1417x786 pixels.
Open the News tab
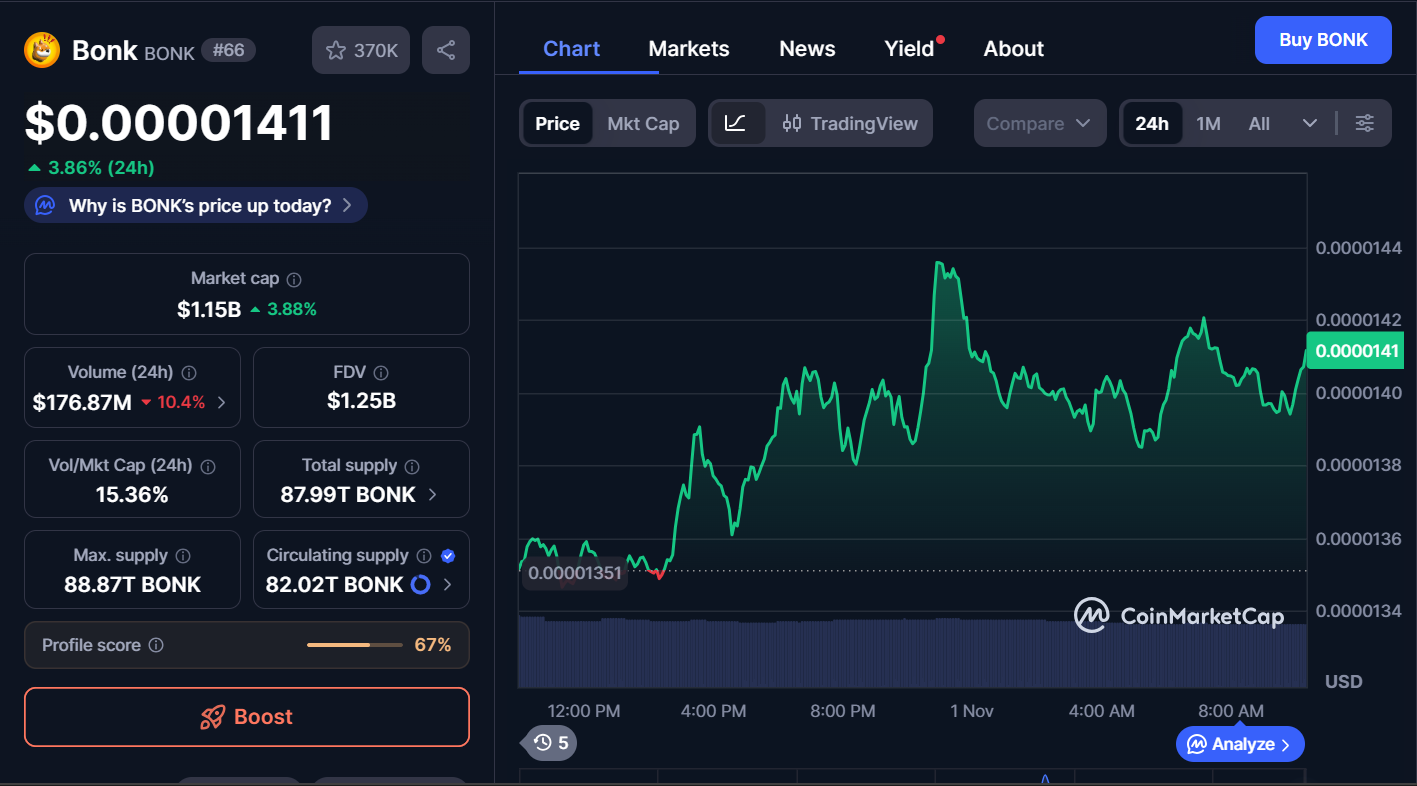click(x=807, y=49)
